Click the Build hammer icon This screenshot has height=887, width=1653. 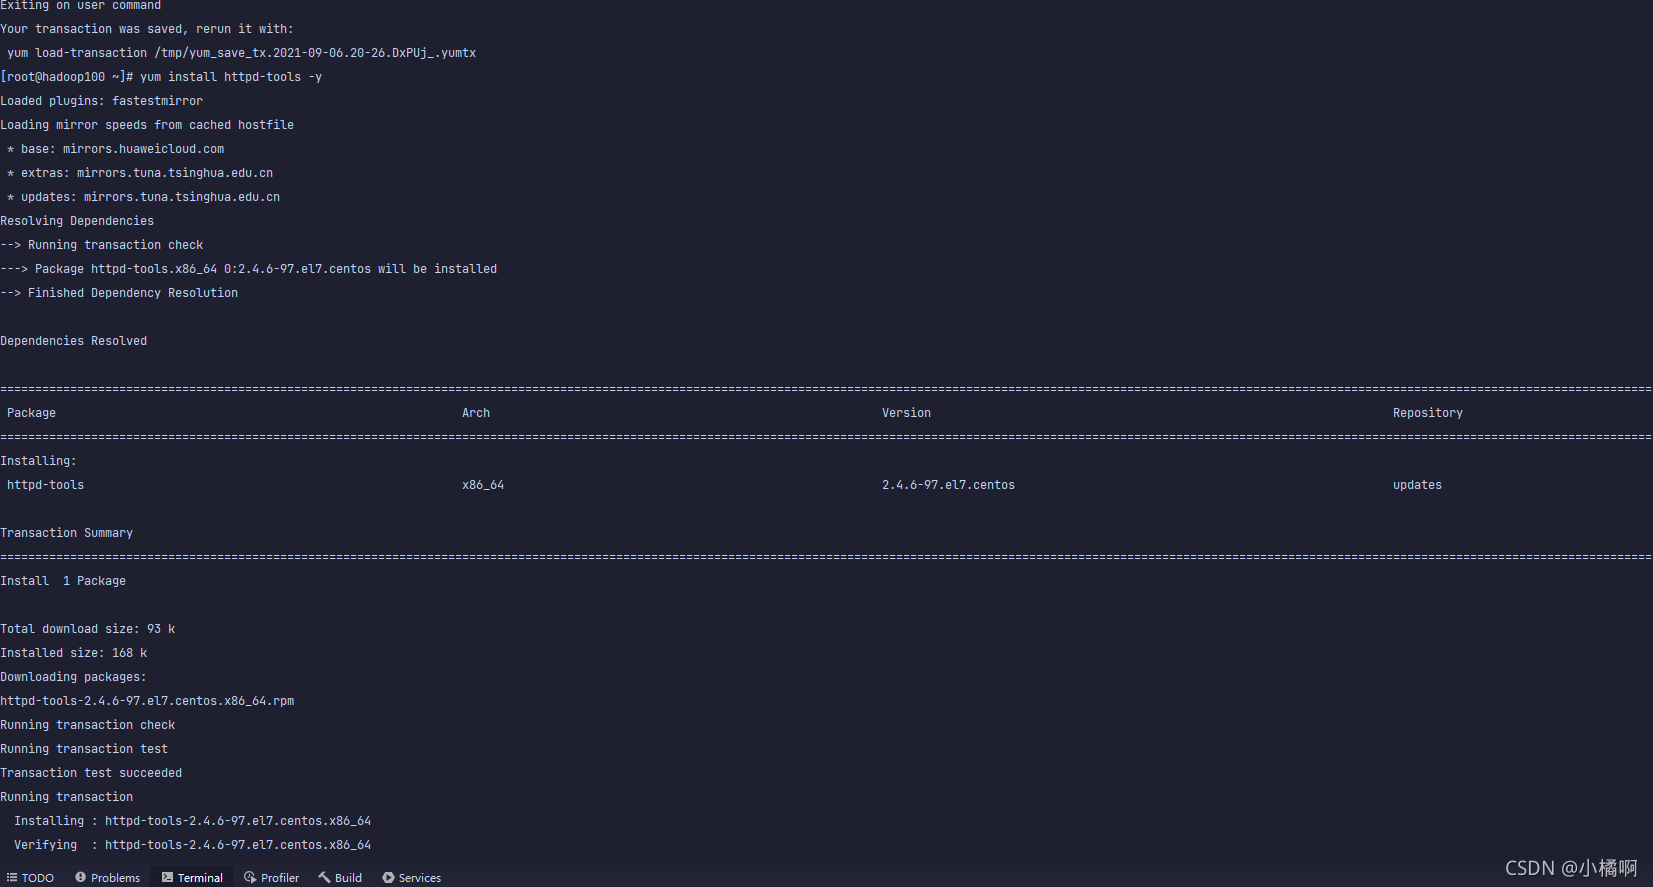pos(324,877)
